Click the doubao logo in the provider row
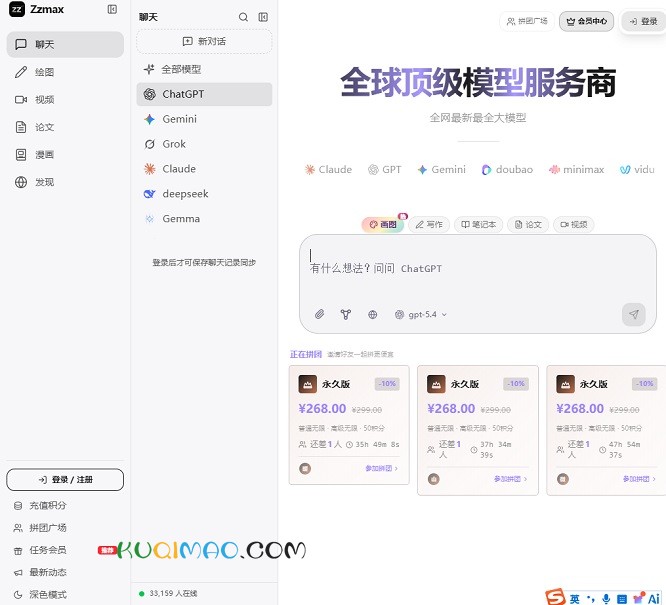 coord(507,170)
